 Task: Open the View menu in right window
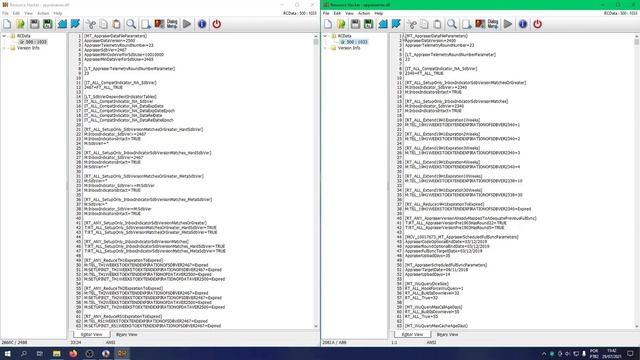(349, 13)
